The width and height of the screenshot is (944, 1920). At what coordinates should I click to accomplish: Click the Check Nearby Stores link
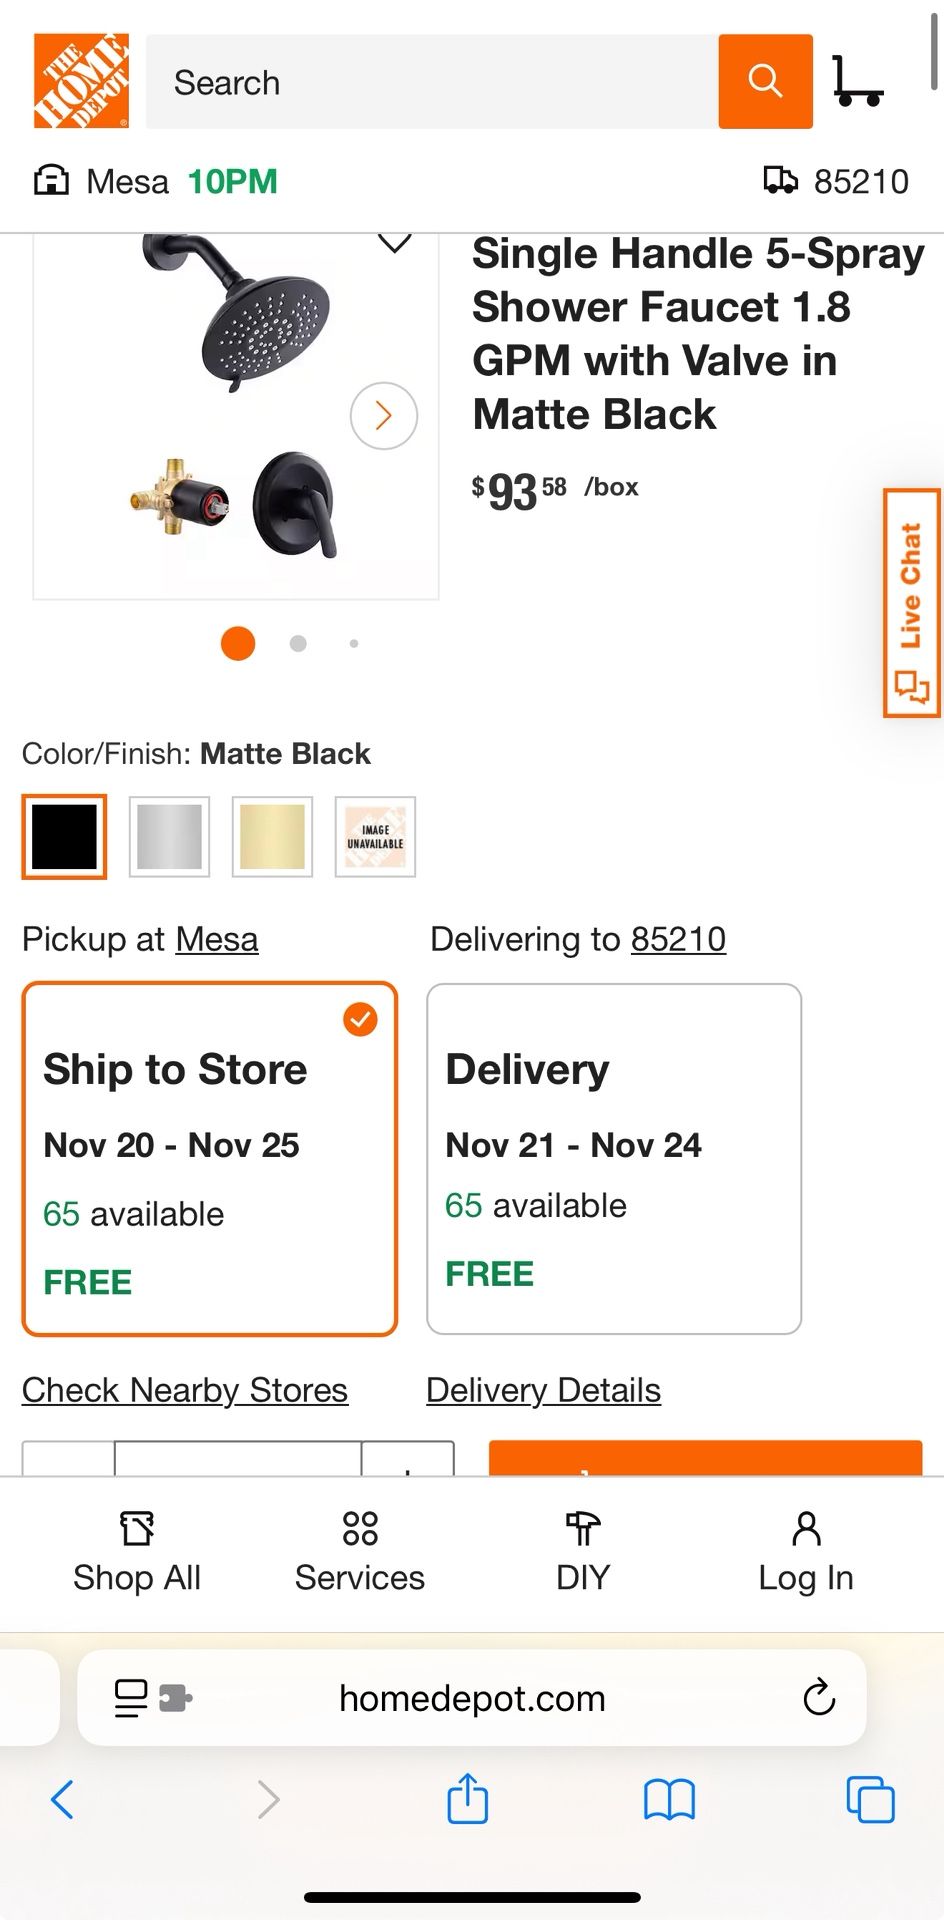click(184, 1389)
